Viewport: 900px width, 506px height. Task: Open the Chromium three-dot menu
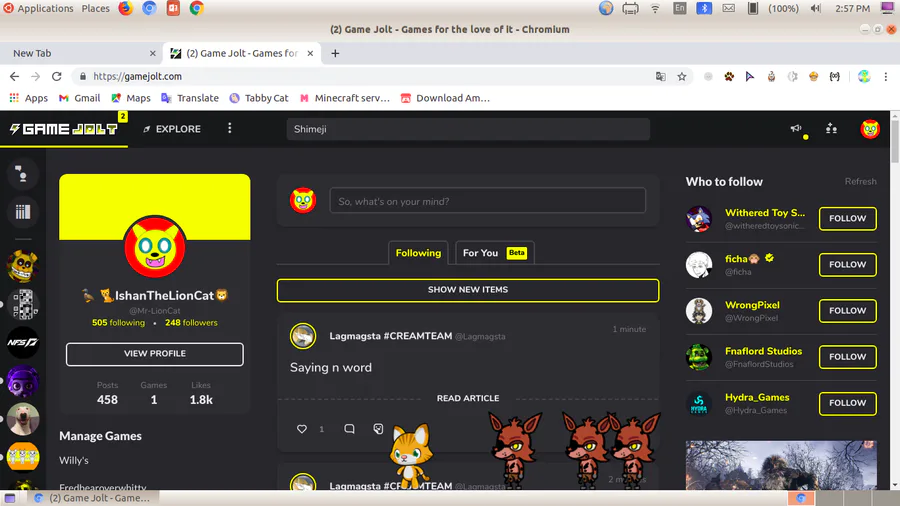tap(886, 76)
